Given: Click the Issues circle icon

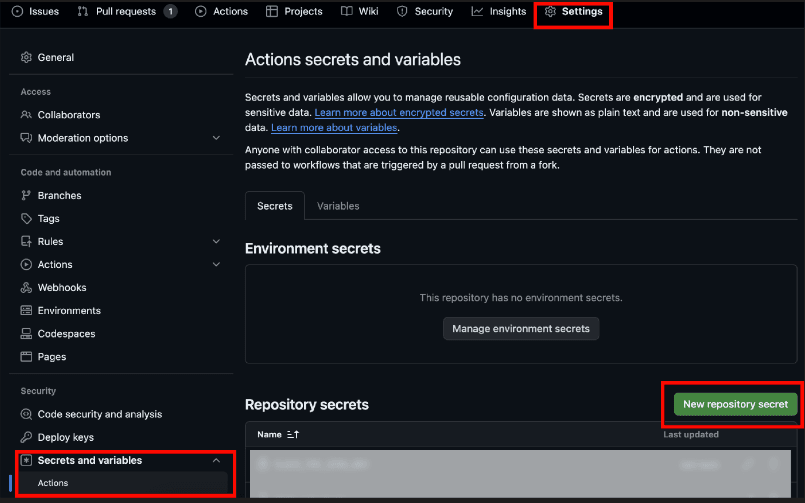Looking at the screenshot, I should click(17, 11).
